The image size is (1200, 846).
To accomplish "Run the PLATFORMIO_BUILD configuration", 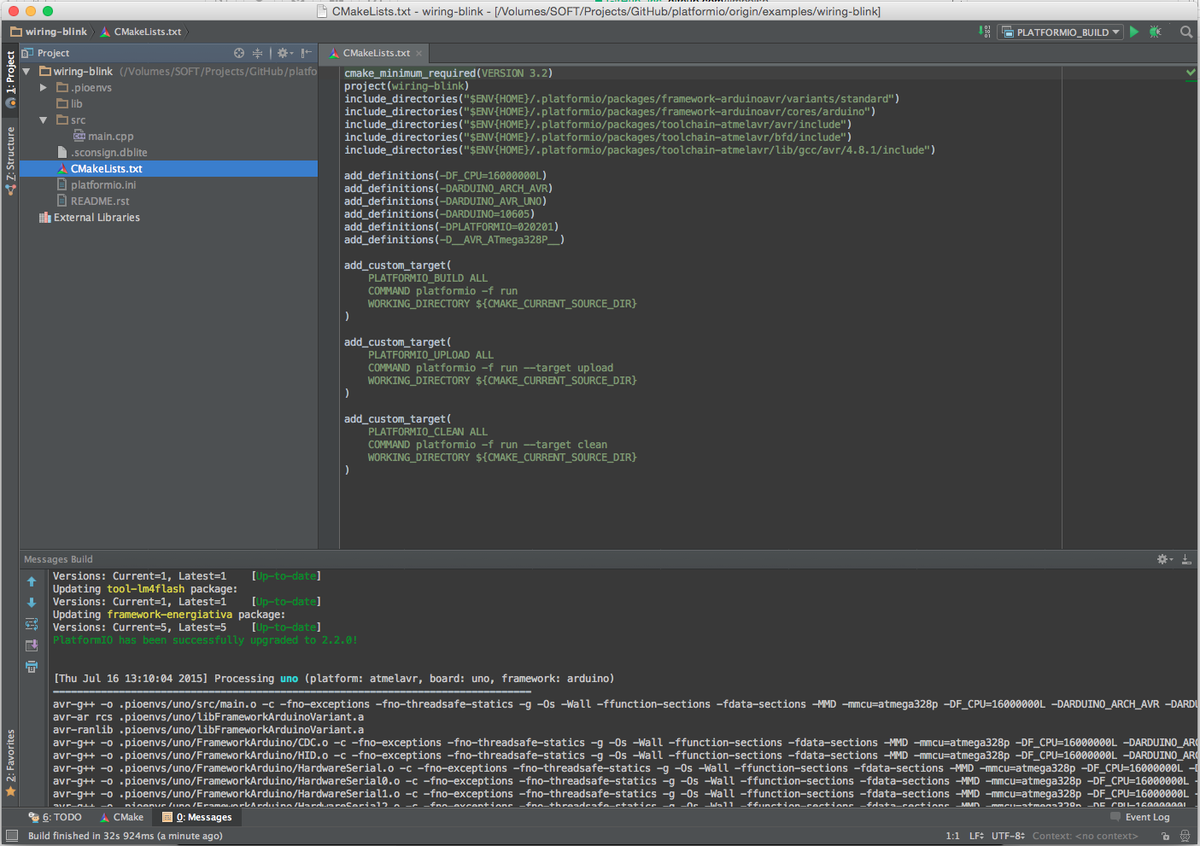I will (1134, 32).
